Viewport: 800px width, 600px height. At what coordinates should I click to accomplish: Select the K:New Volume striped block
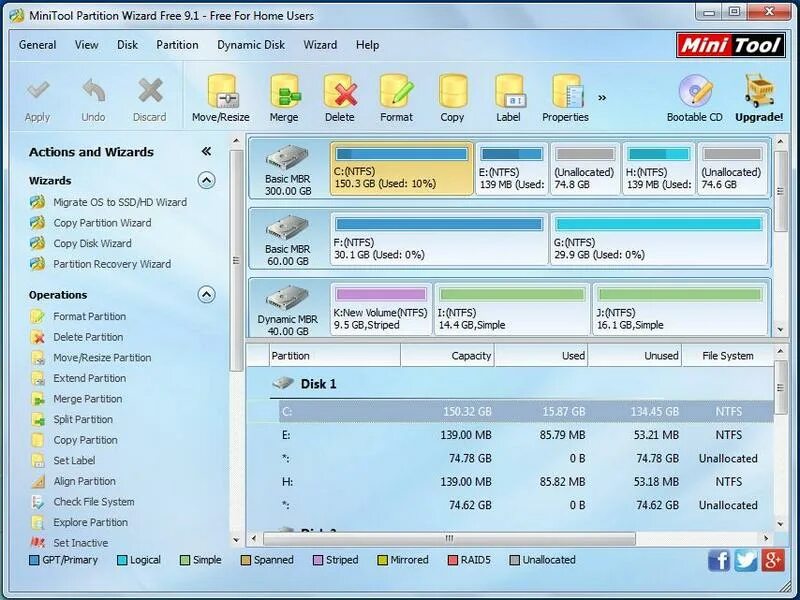pos(381,309)
